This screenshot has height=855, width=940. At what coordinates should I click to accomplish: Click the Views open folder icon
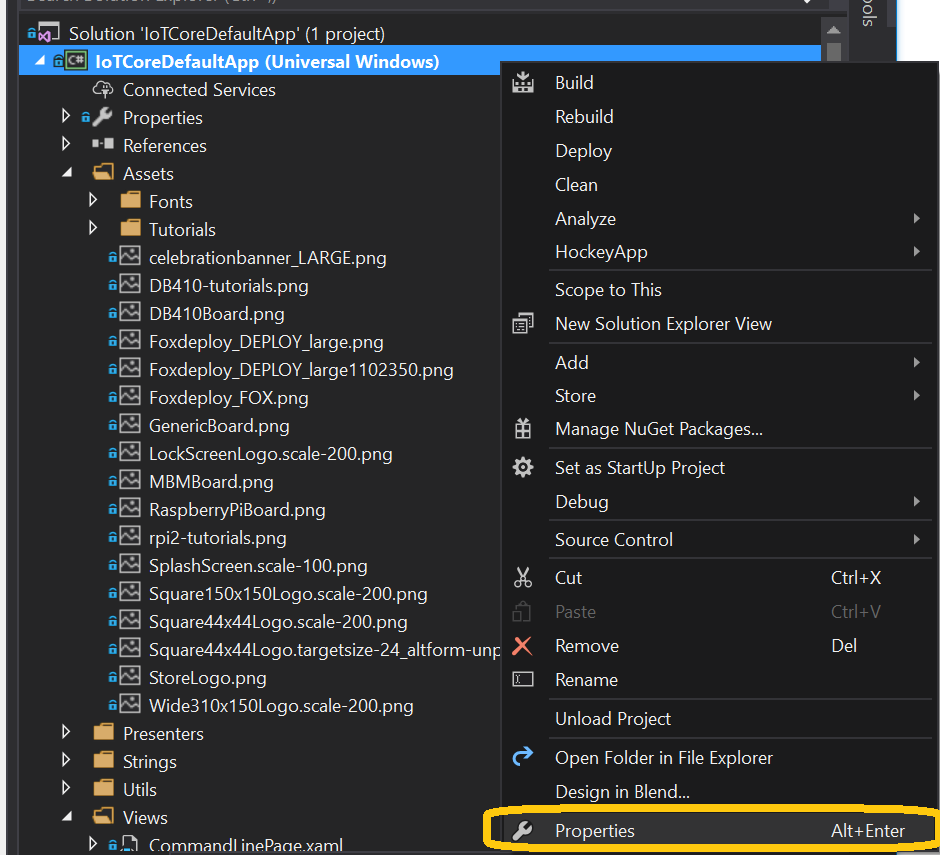coord(103,816)
